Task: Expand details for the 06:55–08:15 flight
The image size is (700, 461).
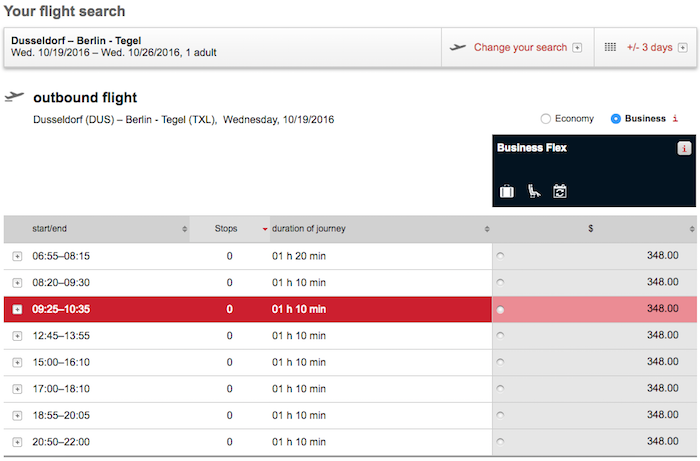Action: click(17, 256)
